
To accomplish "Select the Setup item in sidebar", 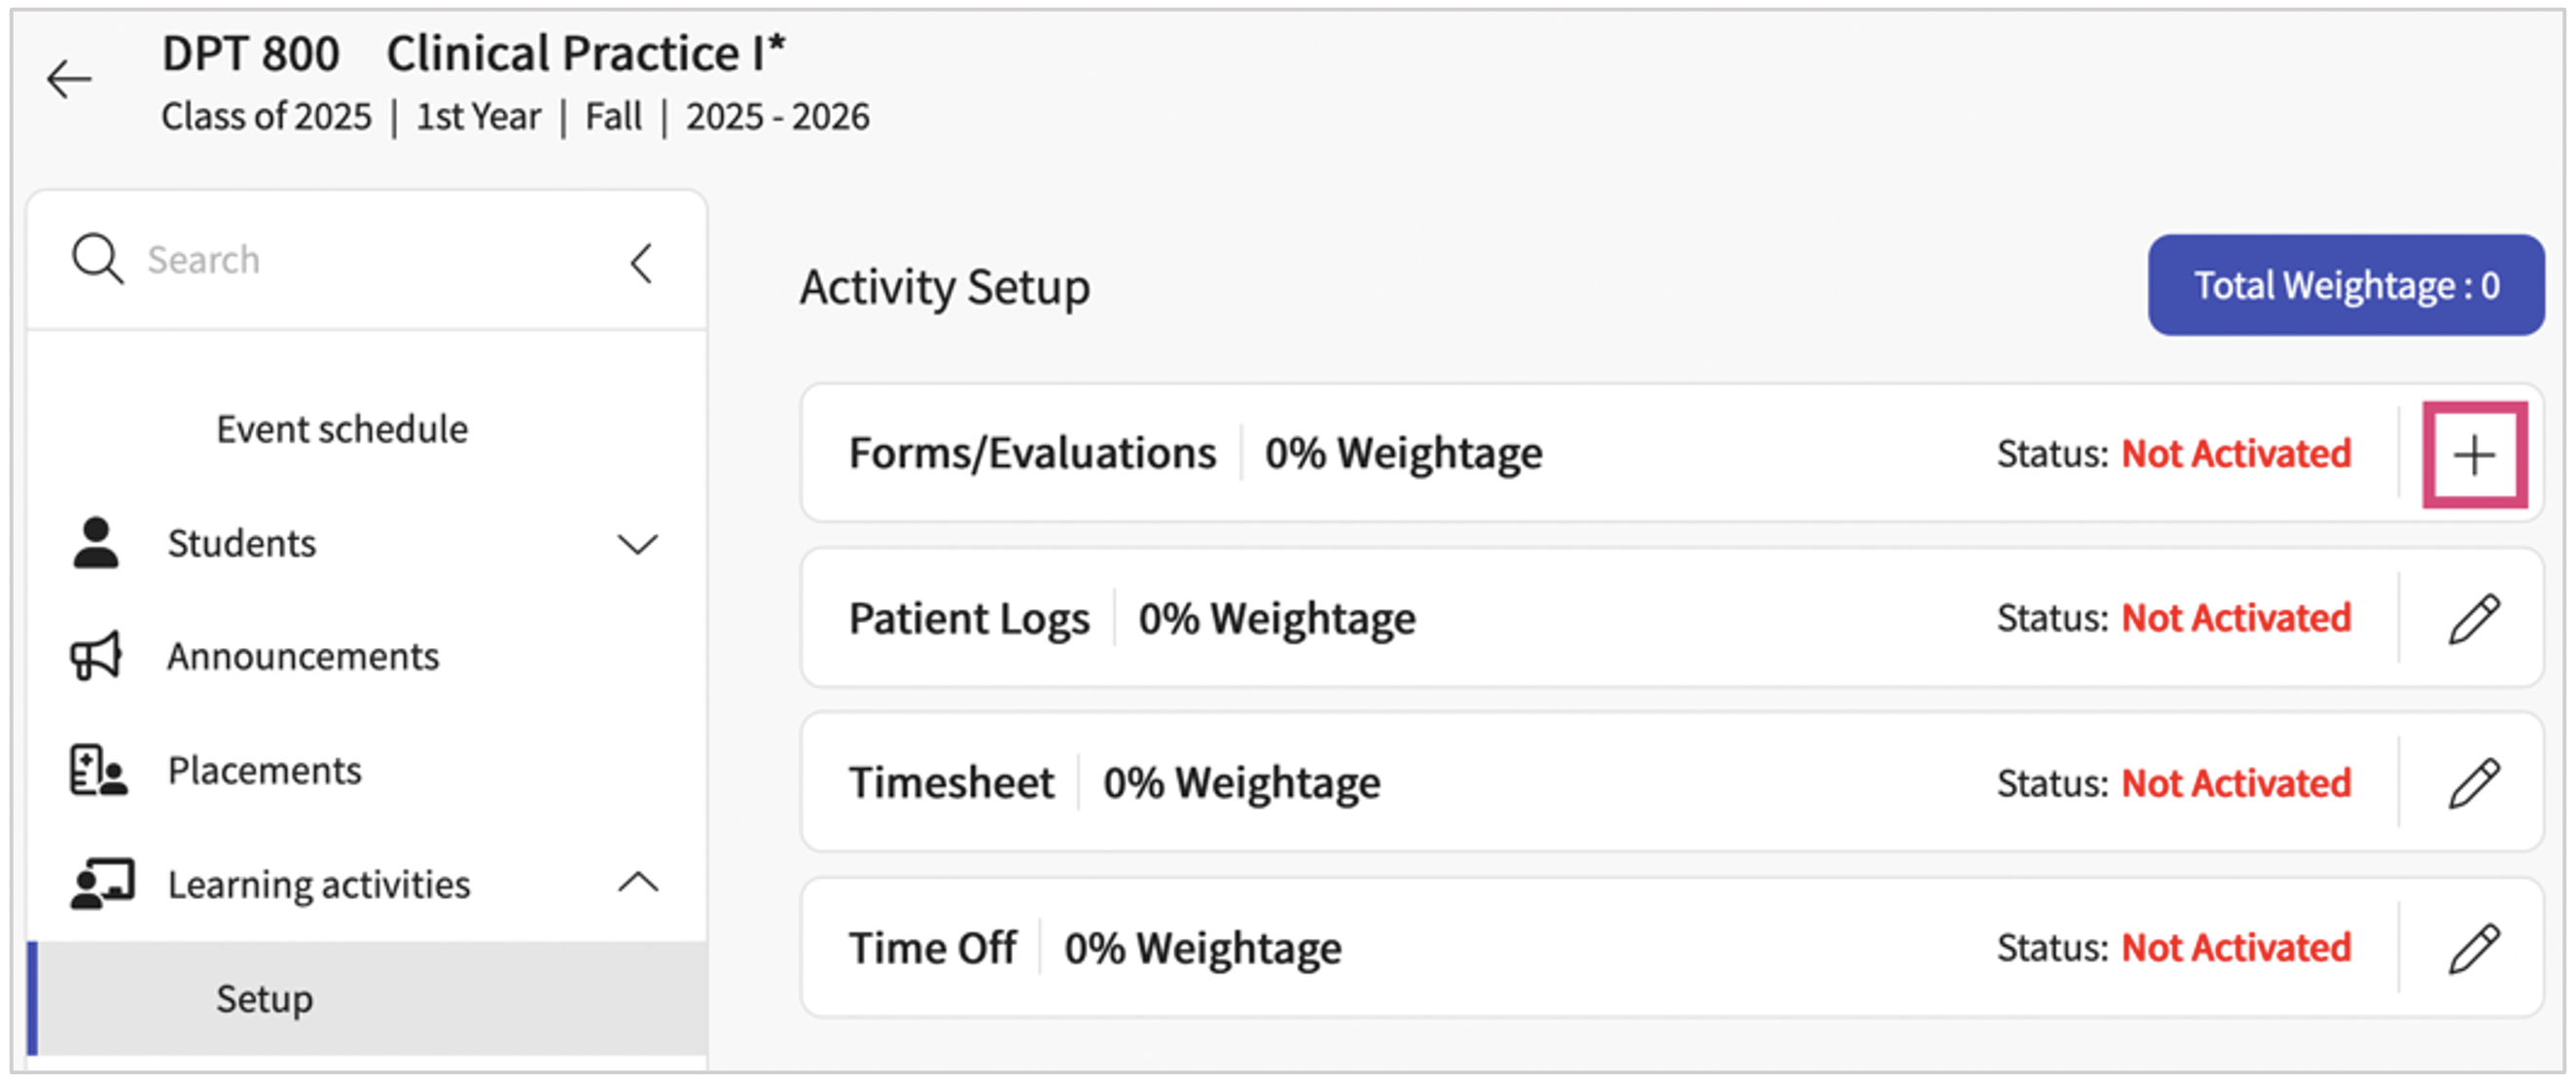I will (265, 998).
